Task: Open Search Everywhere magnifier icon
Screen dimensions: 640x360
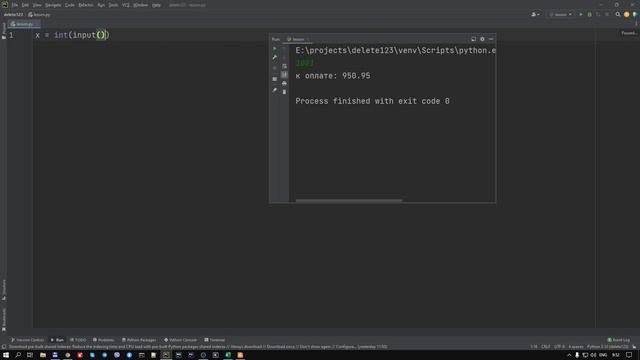Action: [618, 14]
